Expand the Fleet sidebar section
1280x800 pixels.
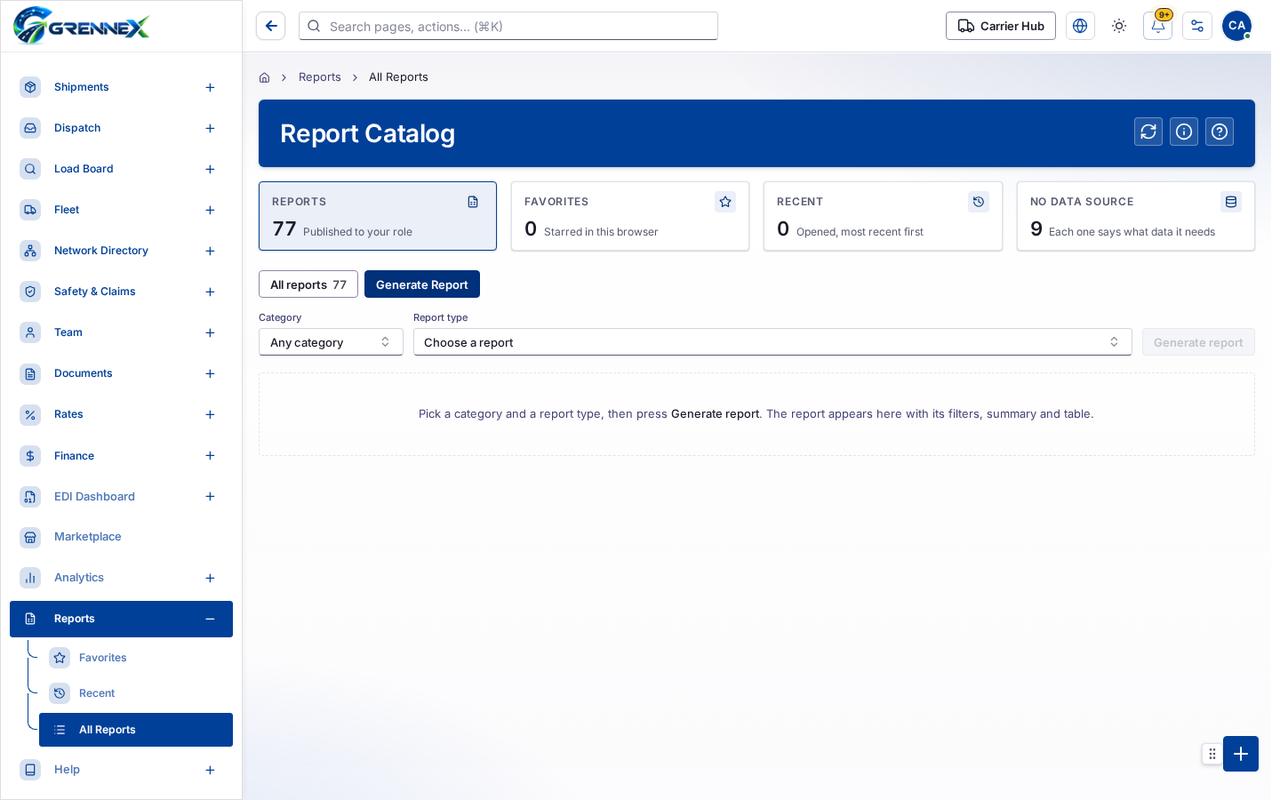pyautogui.click(x=210, y=210)
